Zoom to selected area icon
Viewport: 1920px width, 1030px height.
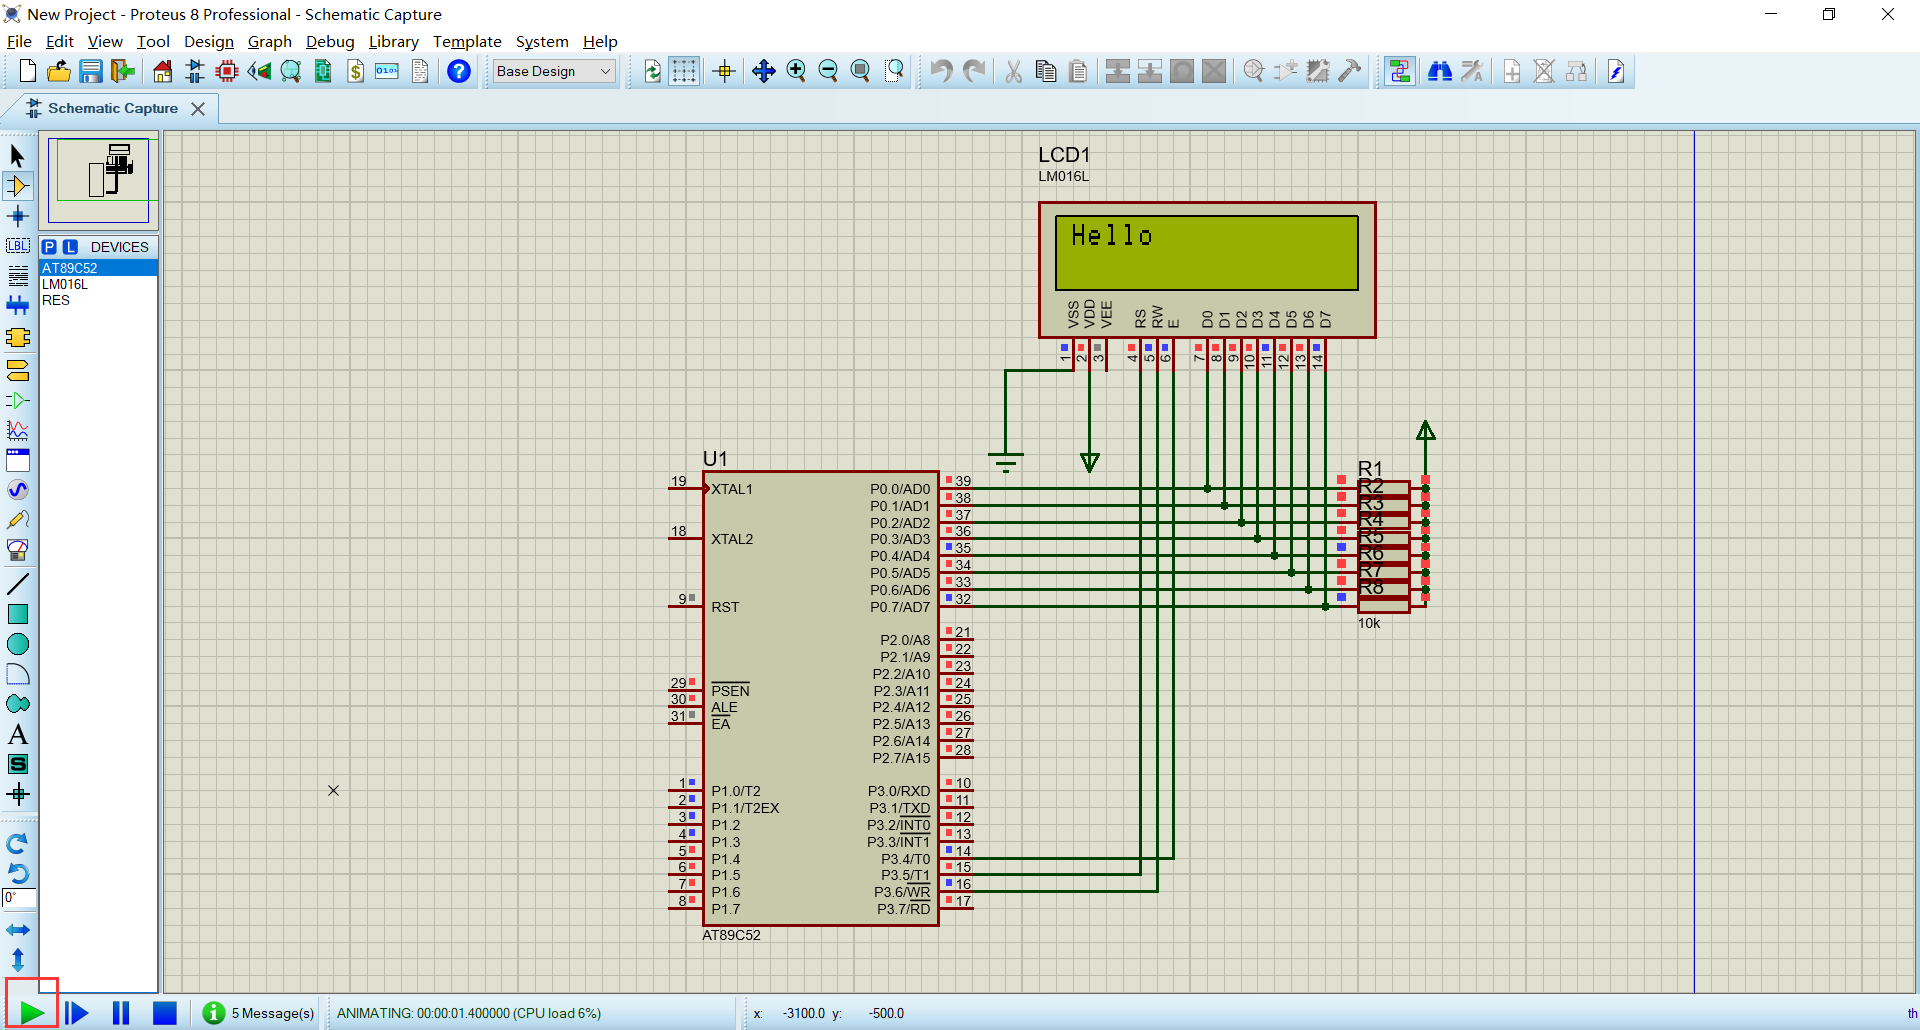click(894, 71)
